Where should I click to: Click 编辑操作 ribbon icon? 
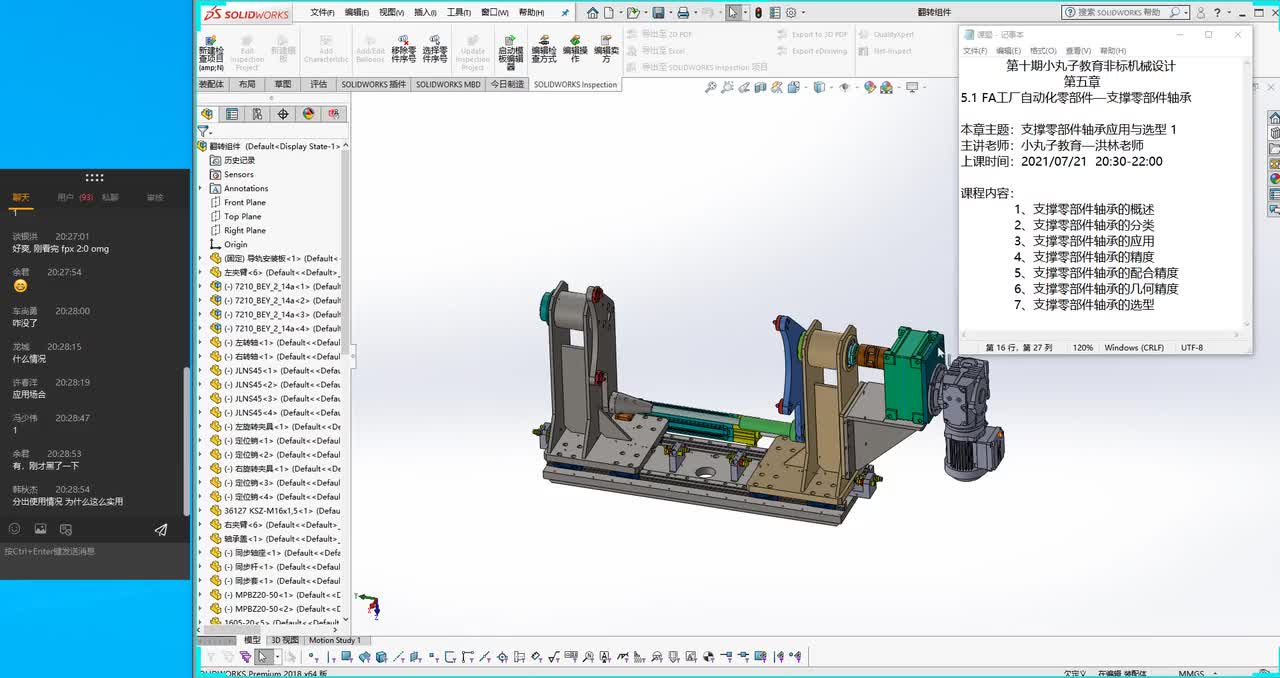coord(575,48)
